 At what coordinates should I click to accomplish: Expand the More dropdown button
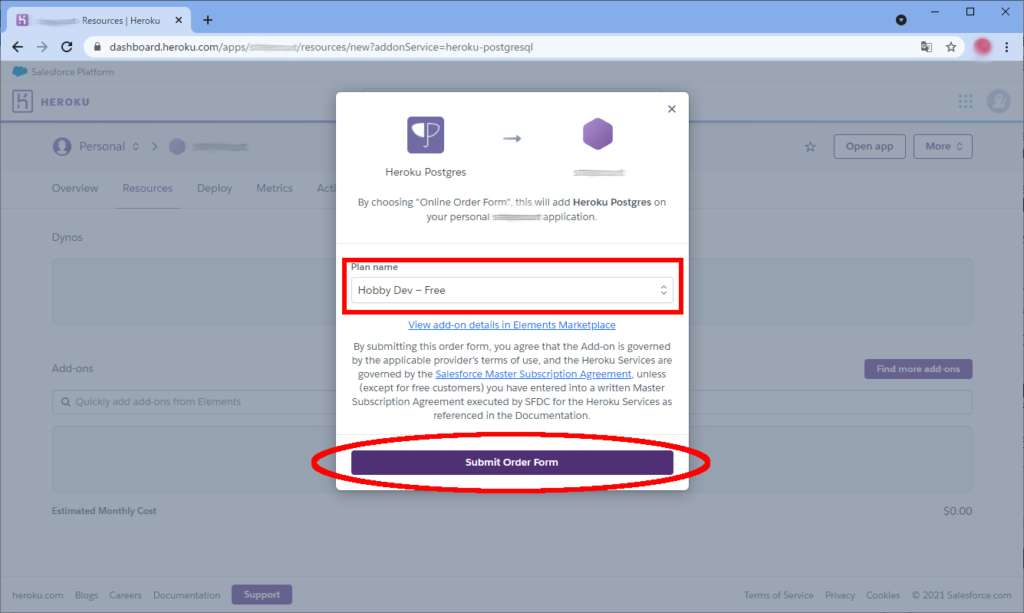coord(944,147)
